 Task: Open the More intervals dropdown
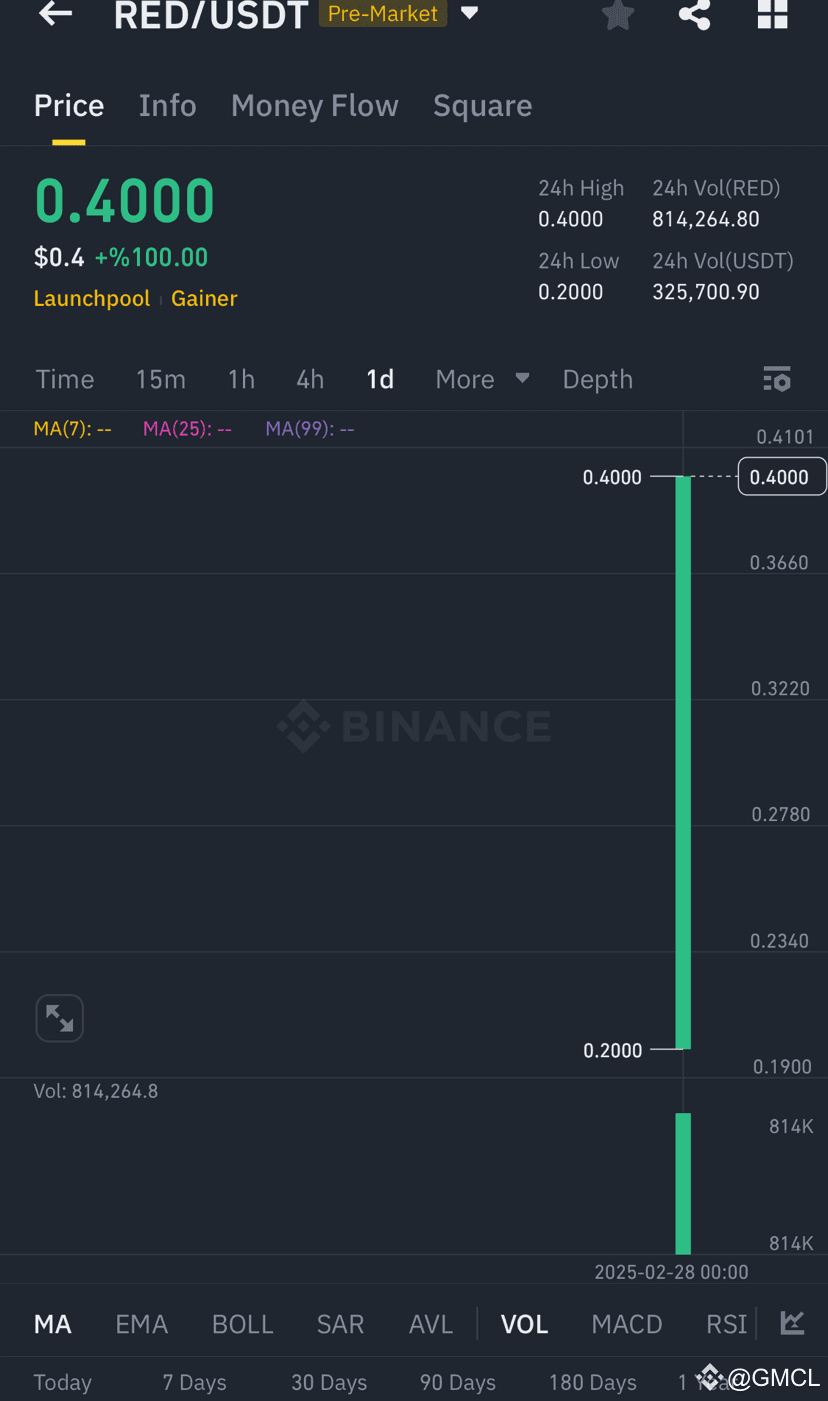click(482, 379)
